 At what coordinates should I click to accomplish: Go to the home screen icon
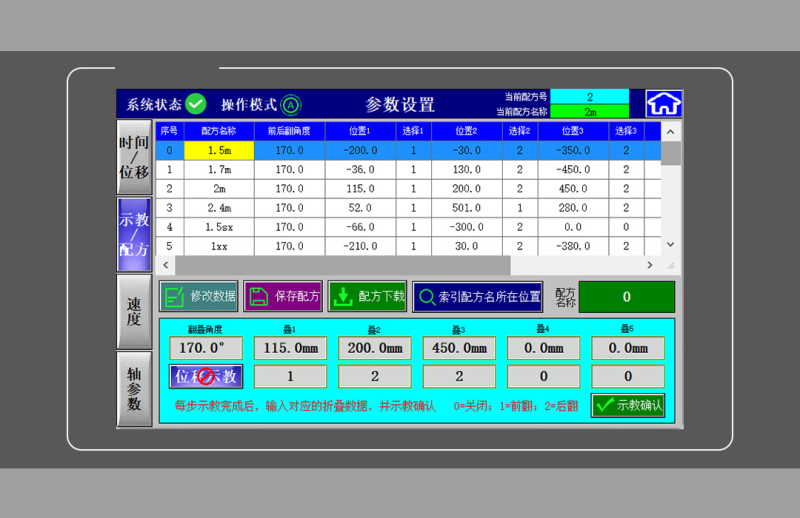[x=663, y=104]
